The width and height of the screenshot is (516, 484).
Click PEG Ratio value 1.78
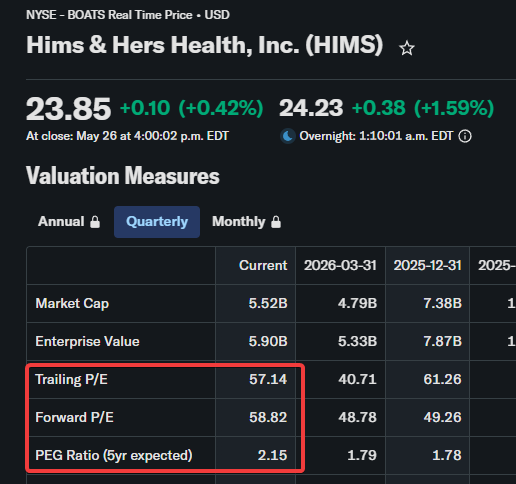pyautogui.click(x=447, y=456)
